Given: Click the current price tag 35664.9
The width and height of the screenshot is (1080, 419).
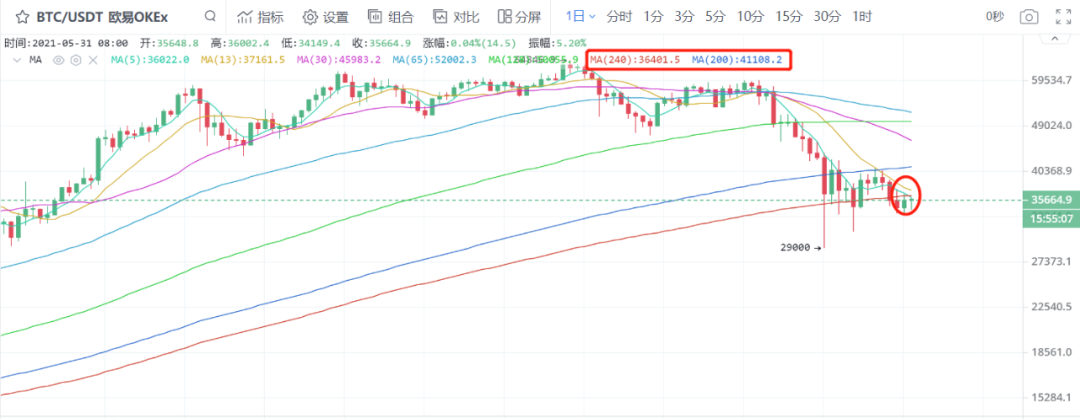Looking at the screenshot, I should point(1051,201).
